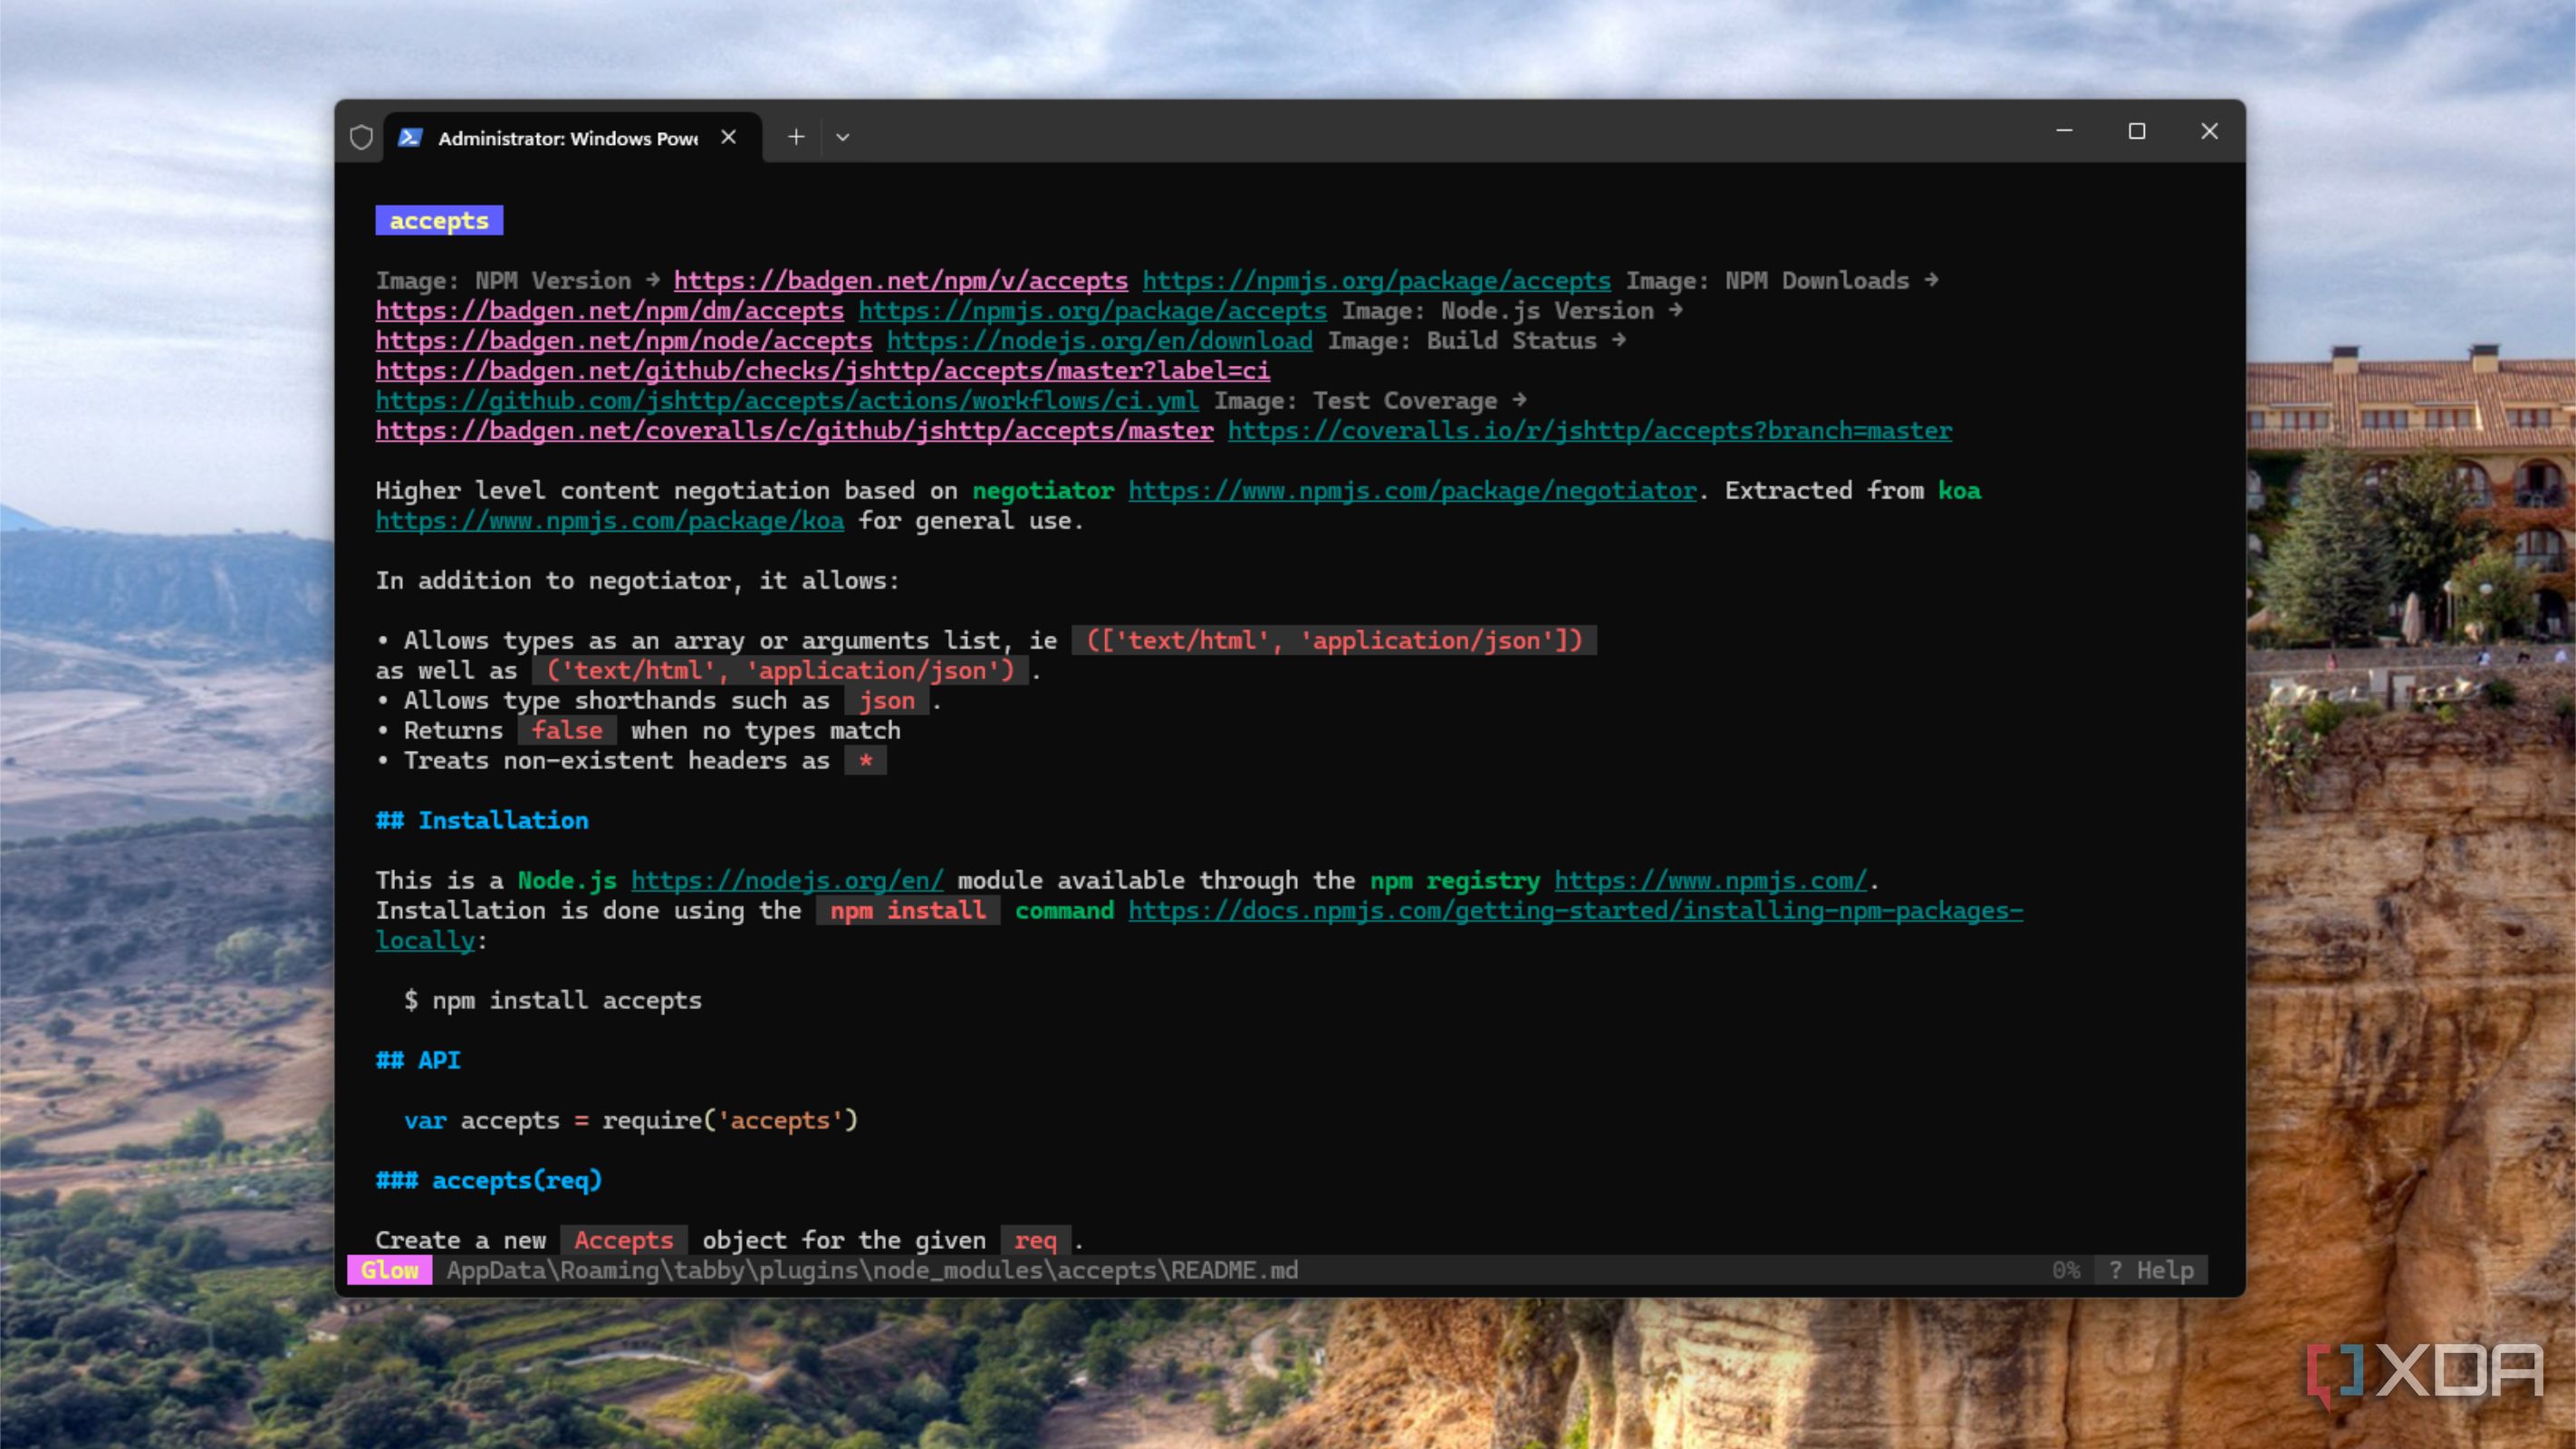
Task: Open badgen.net coveralls jshttp accepts master link
Action: pyautogui.click(x=794, y=431)
